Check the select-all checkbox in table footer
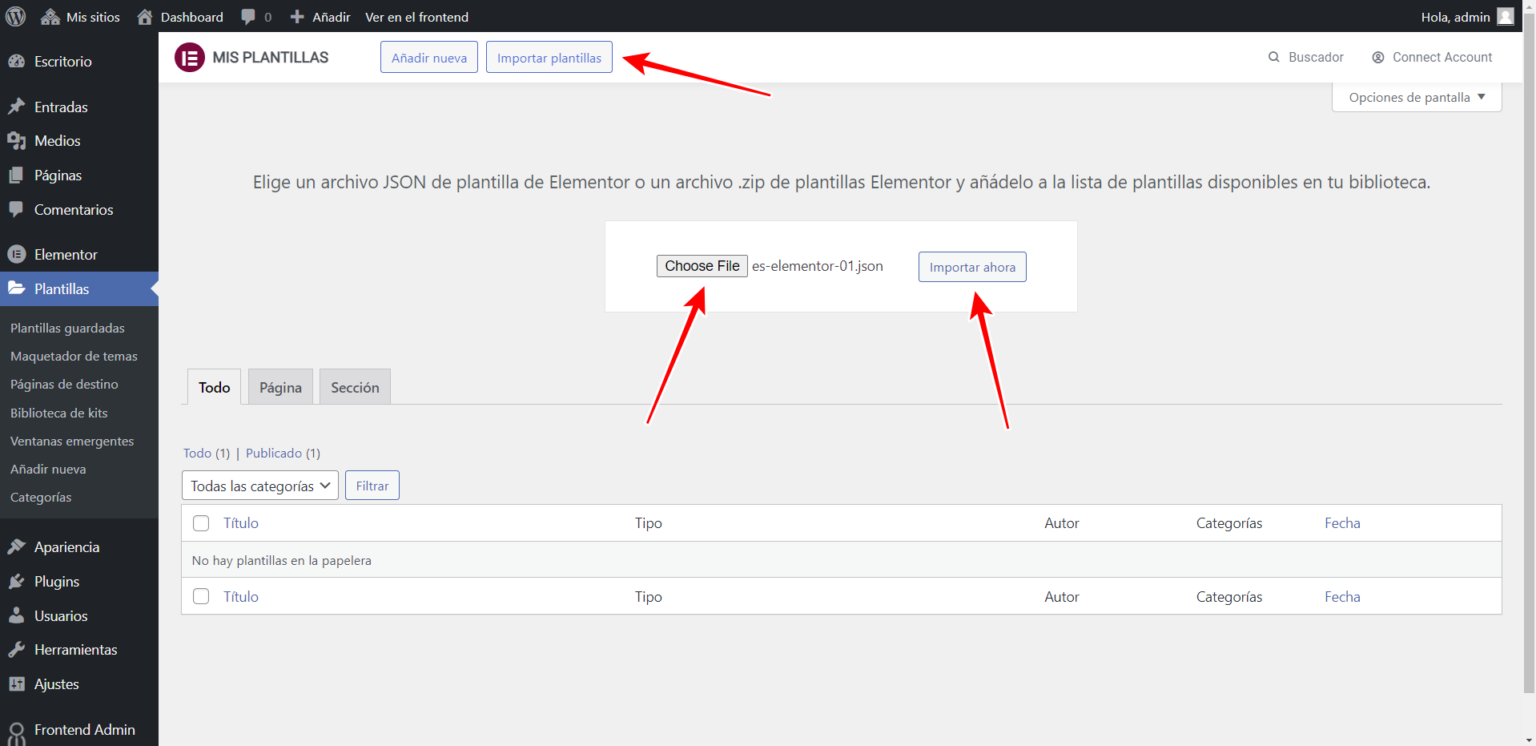This screenshot has width=1536, height=746. 201,596
